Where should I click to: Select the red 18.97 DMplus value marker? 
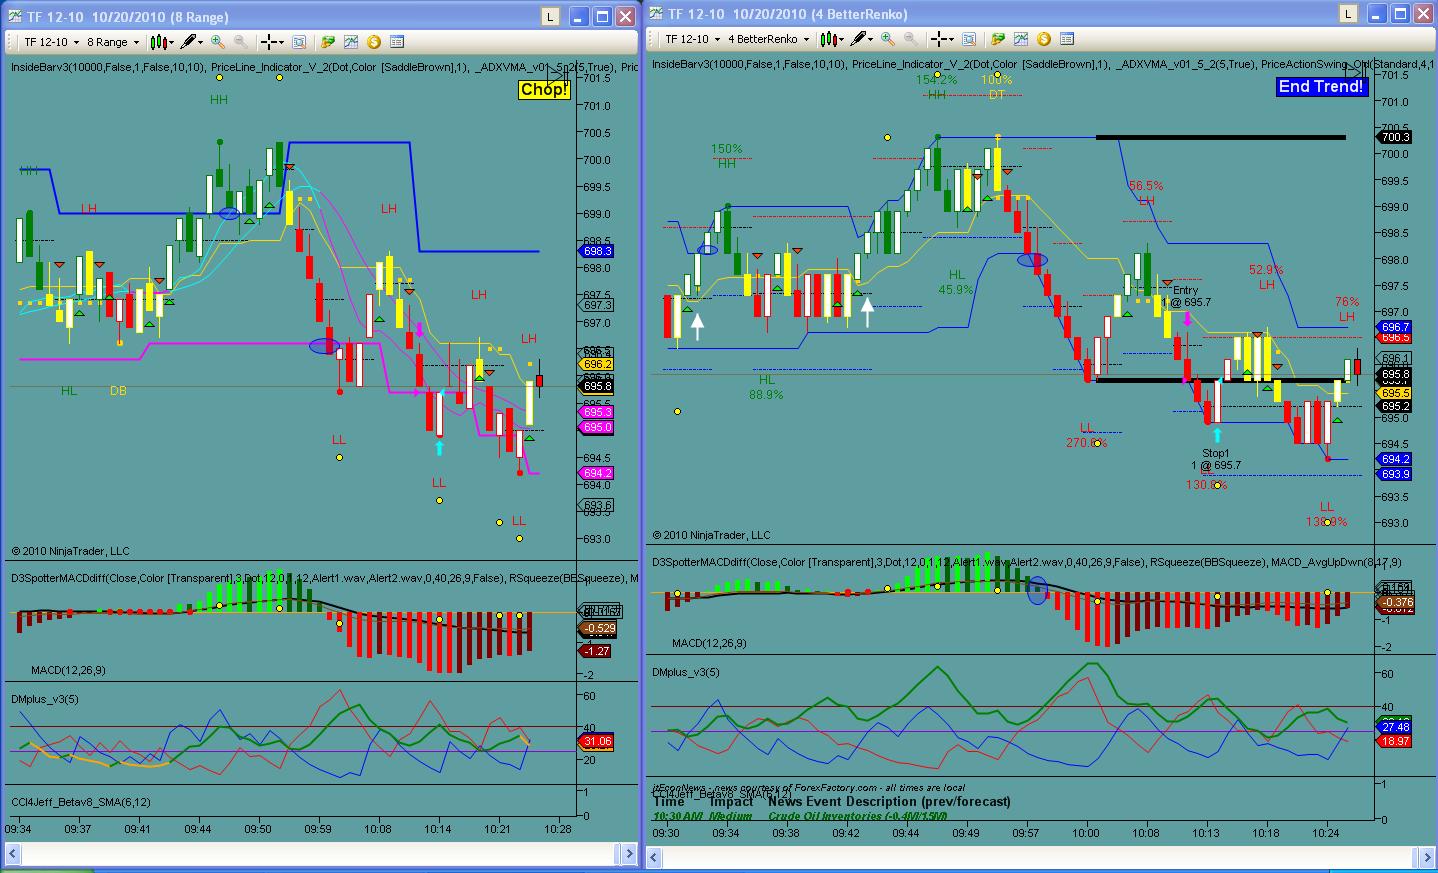1395,741
